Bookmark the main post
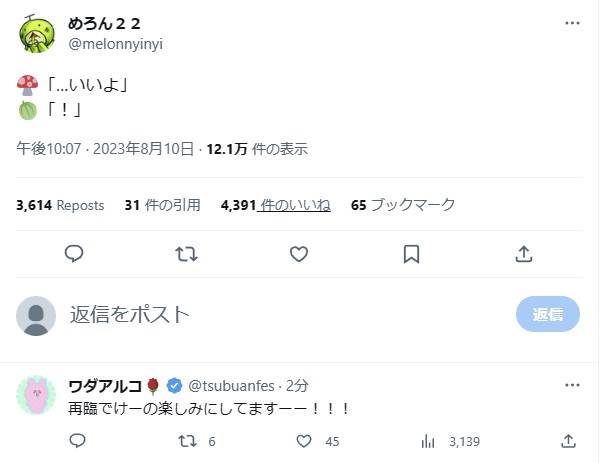 pos(411,254)
